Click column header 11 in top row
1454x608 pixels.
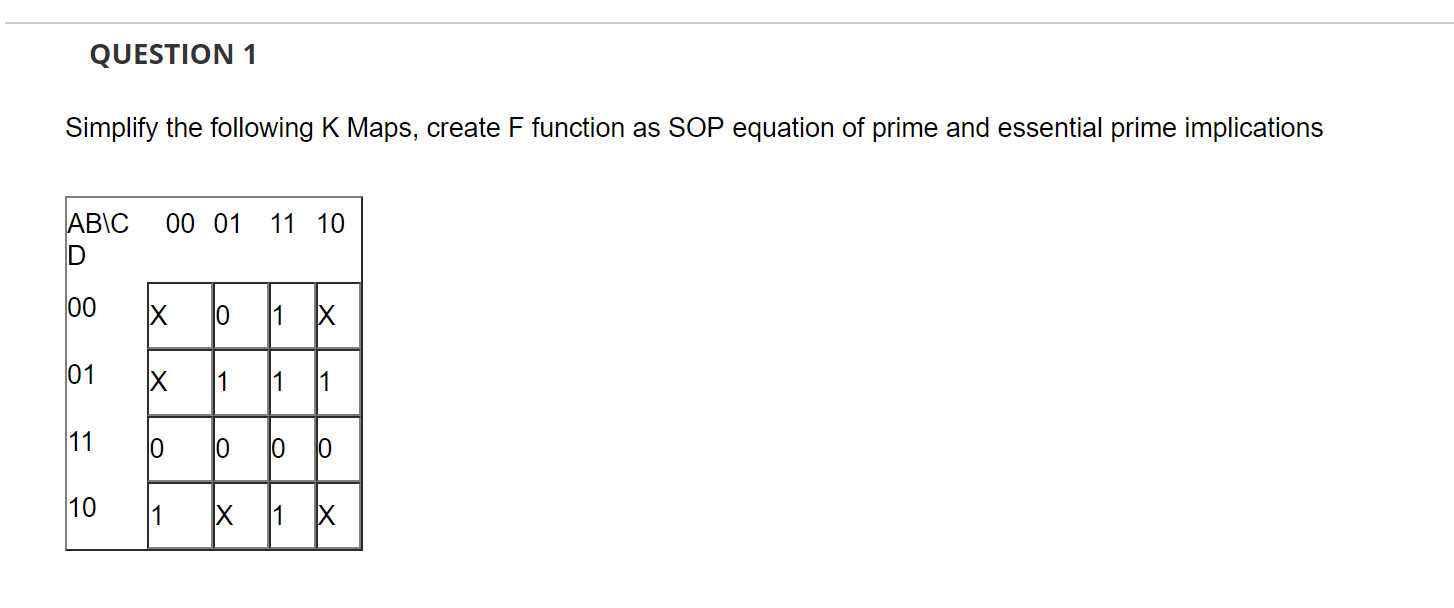283,224
